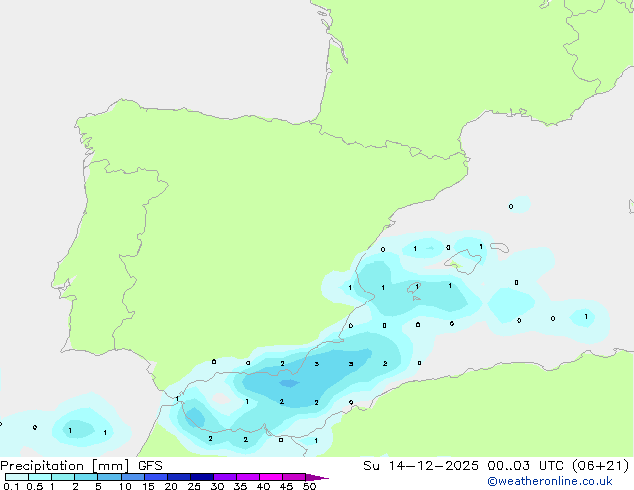Click the legend label "45"
Image resolution: width=634 pixels, height=490 pixels.
click(286, 486)
